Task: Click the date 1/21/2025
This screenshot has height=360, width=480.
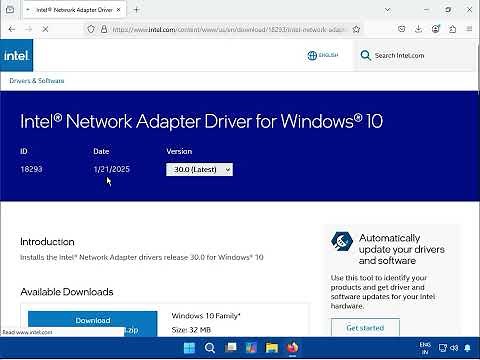Action: tap(111, 169)
